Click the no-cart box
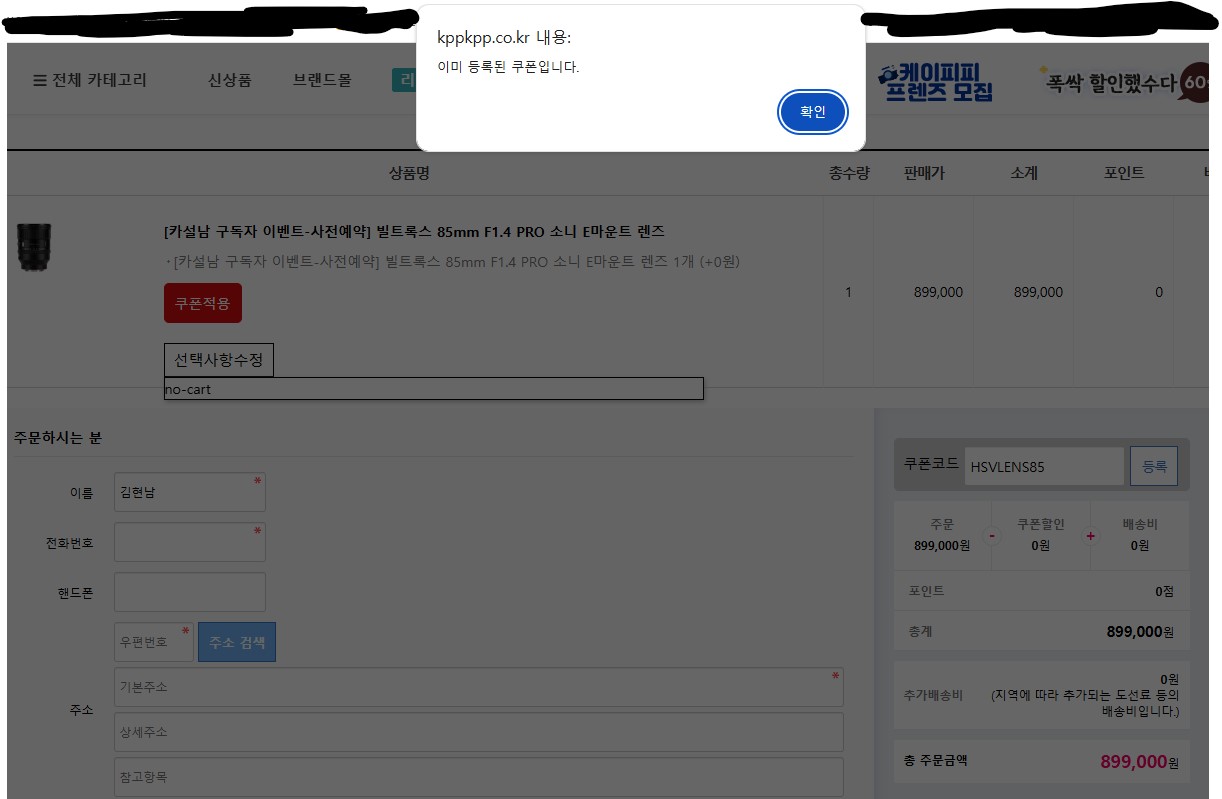Viewport: 1222px width, 799px height. pos(433,389)
